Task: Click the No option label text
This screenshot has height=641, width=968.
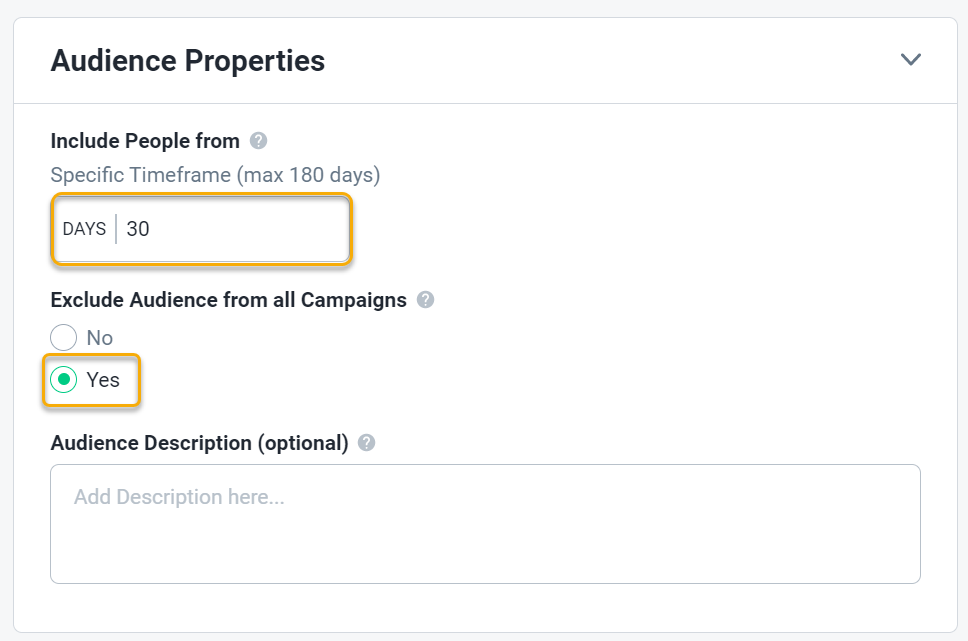Action: (x=100, y=338)
